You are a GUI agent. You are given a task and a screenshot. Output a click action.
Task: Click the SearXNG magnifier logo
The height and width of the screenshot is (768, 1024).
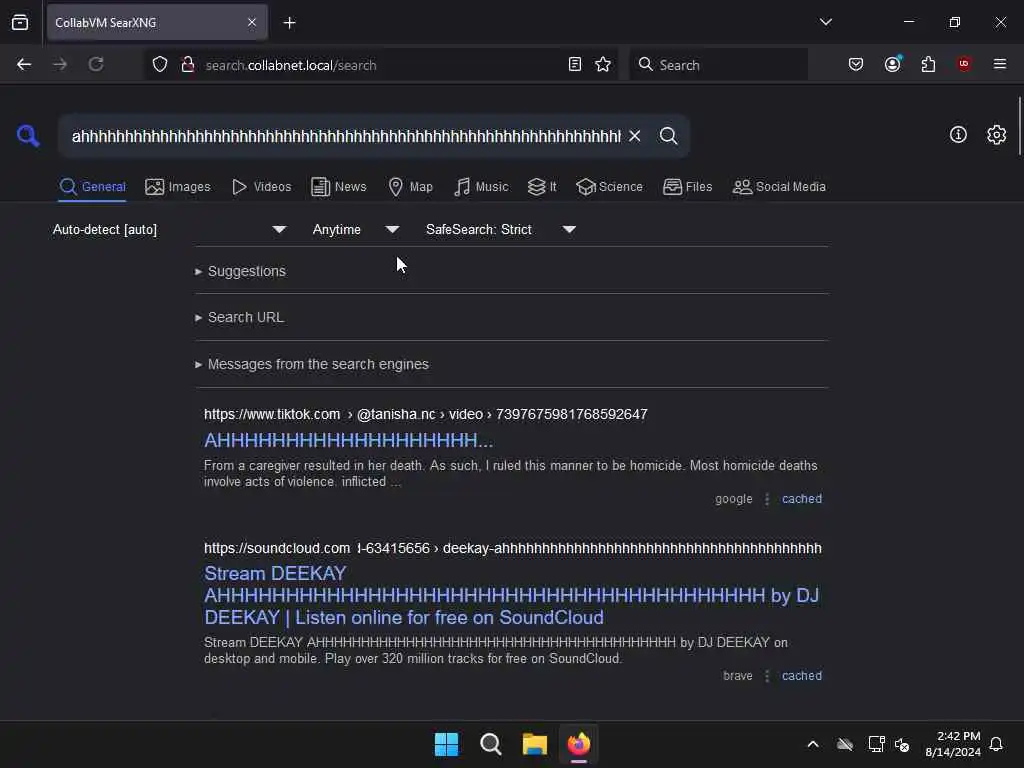28,136
